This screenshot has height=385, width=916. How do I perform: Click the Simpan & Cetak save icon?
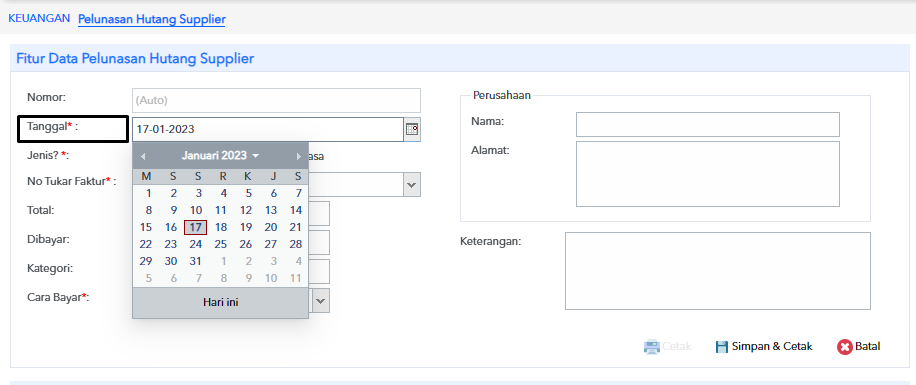[722, 346]
